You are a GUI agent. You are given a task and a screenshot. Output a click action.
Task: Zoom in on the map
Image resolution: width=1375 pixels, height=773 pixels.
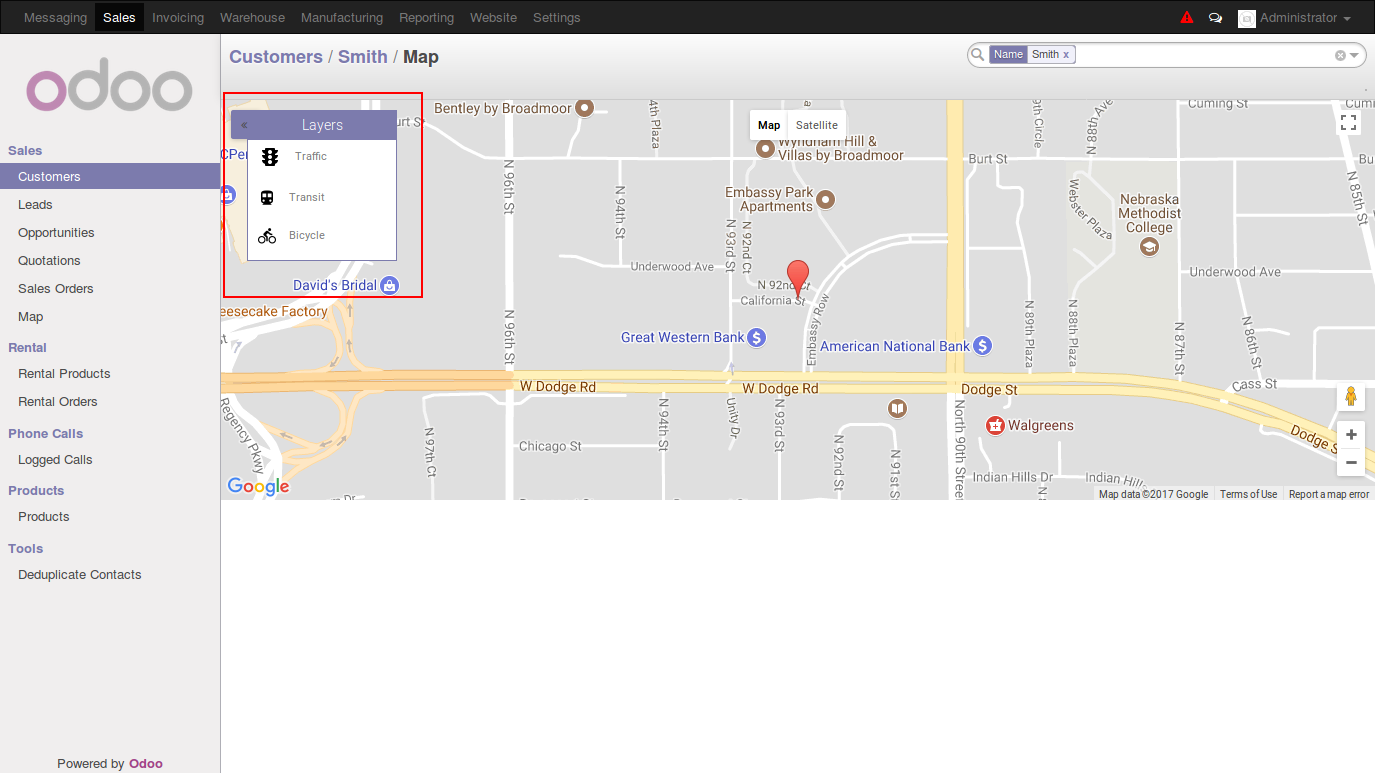(x=1351, y=435)
